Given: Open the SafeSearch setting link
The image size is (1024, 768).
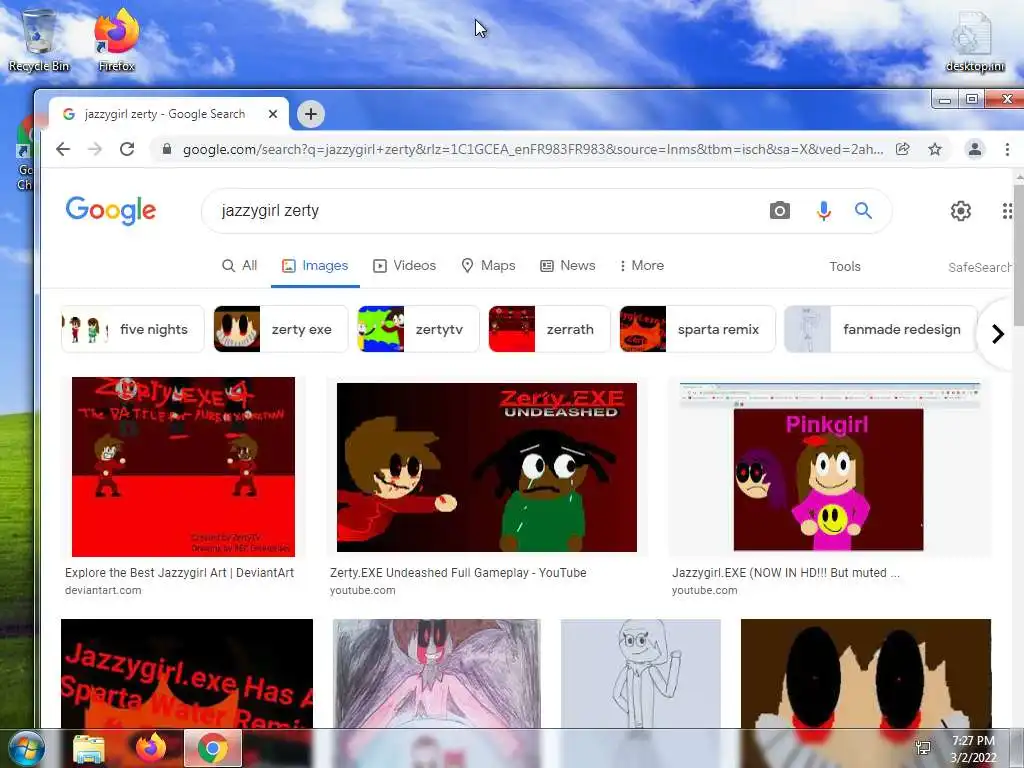Looking at the screenshot, I should point(980,267).
